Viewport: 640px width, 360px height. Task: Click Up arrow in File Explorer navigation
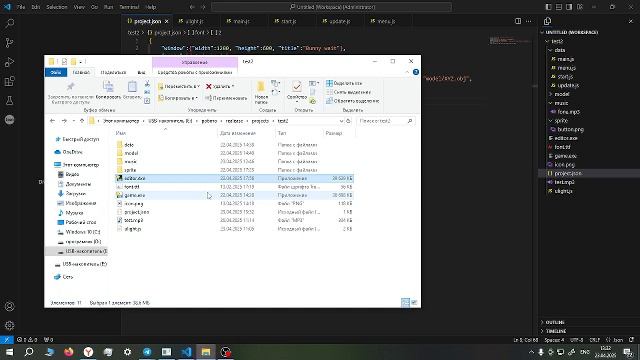(x=82, y=121)
